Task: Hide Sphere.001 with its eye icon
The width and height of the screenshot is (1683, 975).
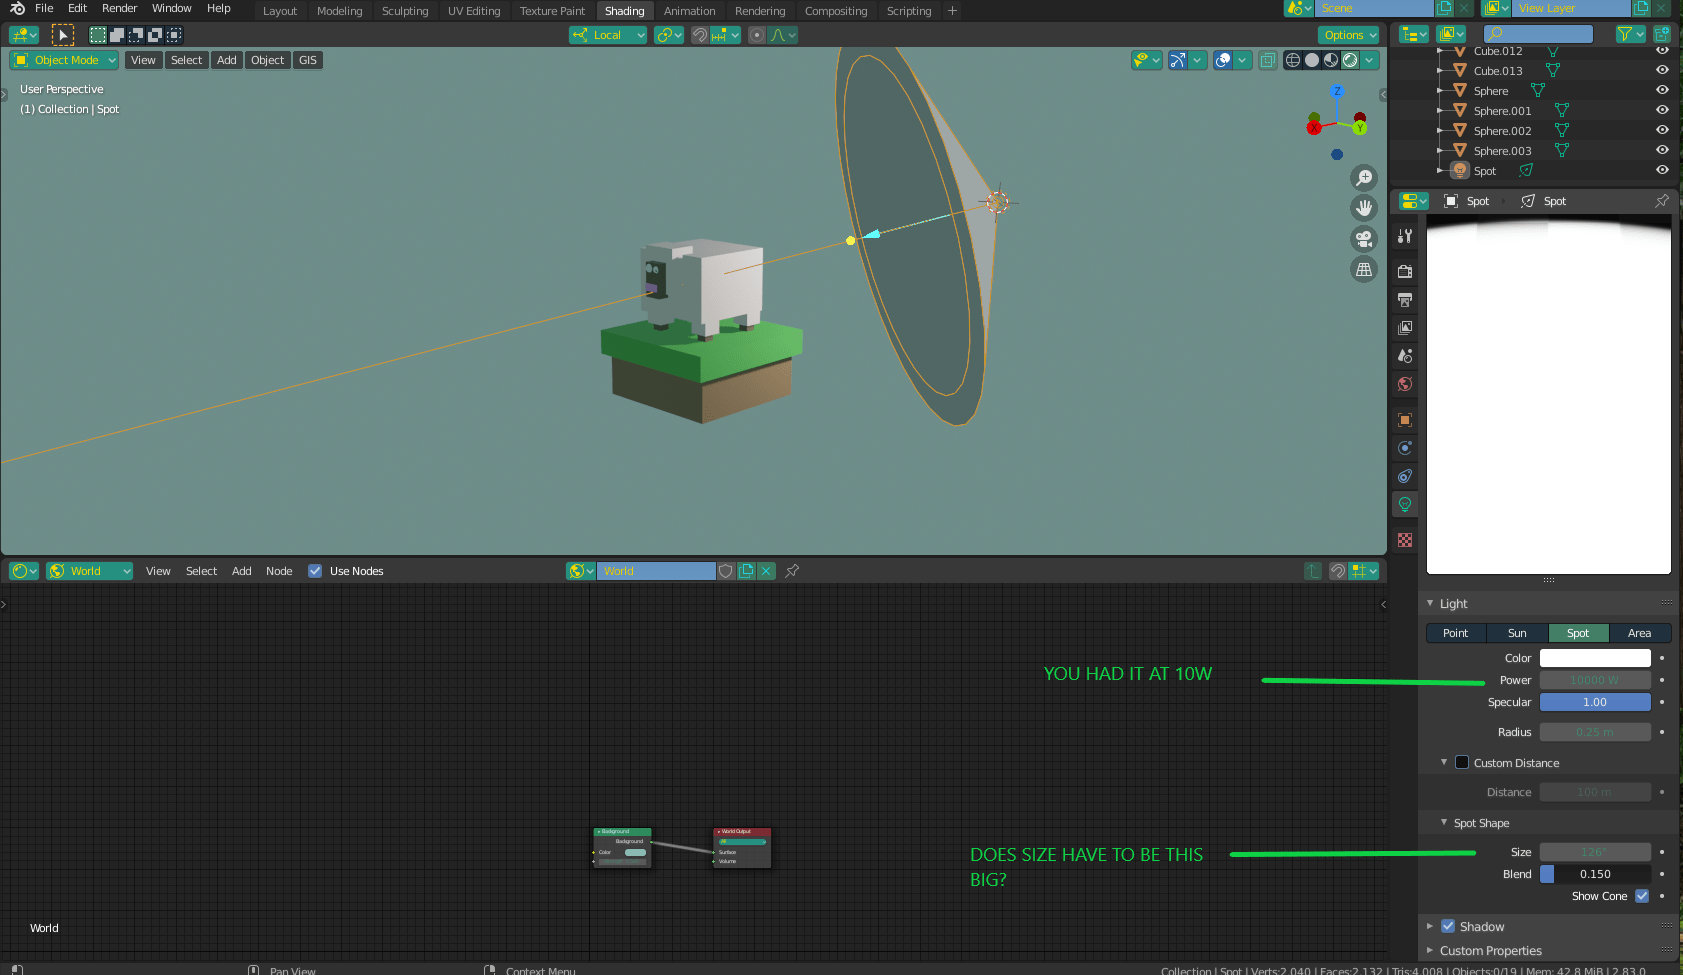Action: [1662, 111]
